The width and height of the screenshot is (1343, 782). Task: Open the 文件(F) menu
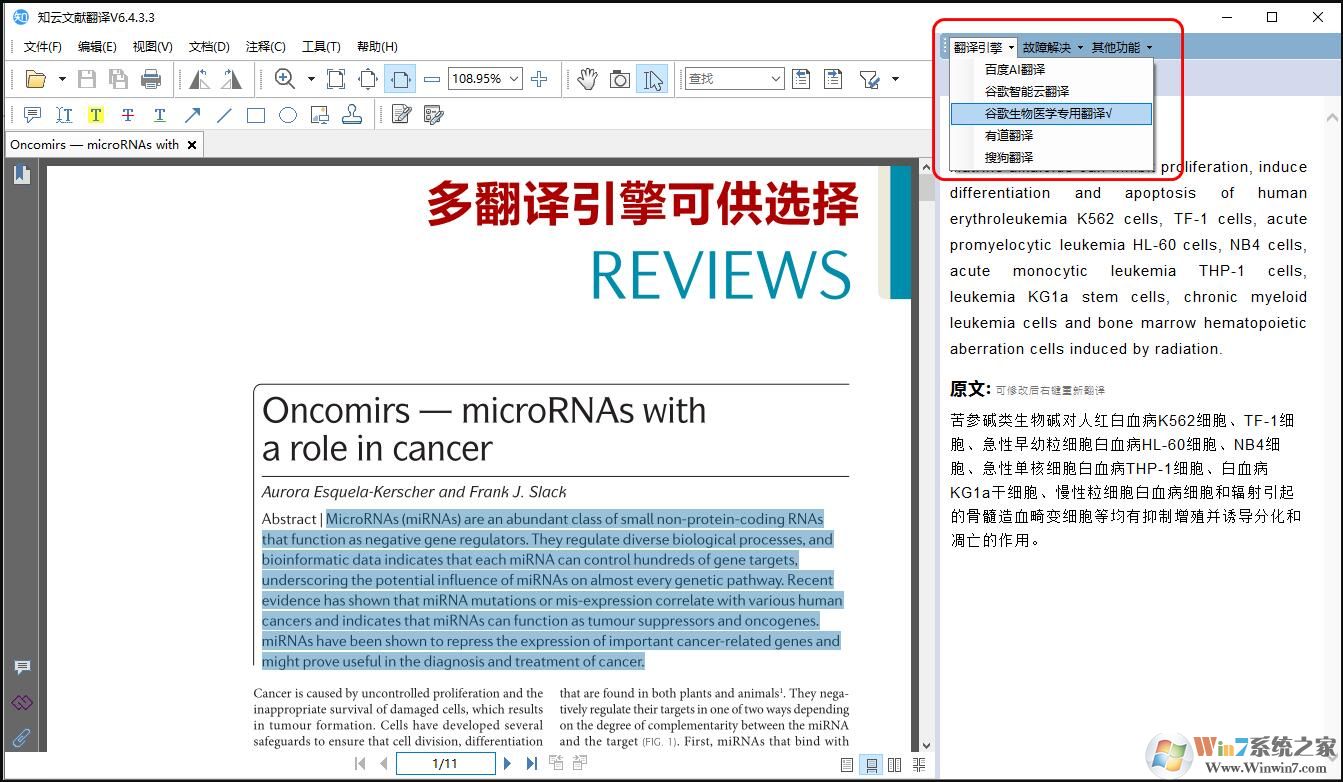[x=42, y=47]
